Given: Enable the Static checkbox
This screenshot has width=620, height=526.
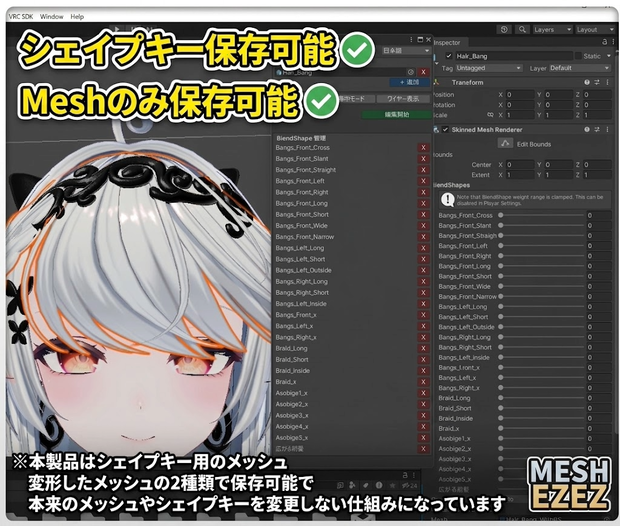Looking at the screenshot, I should (578, 56).
